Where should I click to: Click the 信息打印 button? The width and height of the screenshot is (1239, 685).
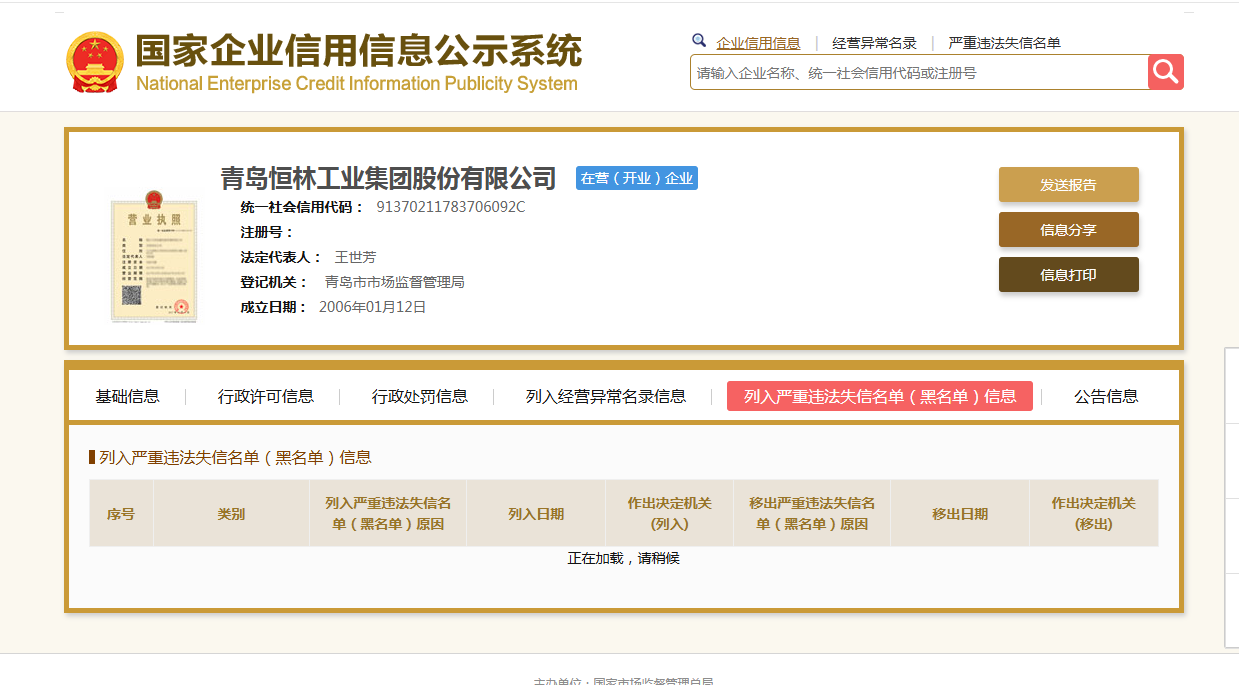click(x=1068, y=275)
